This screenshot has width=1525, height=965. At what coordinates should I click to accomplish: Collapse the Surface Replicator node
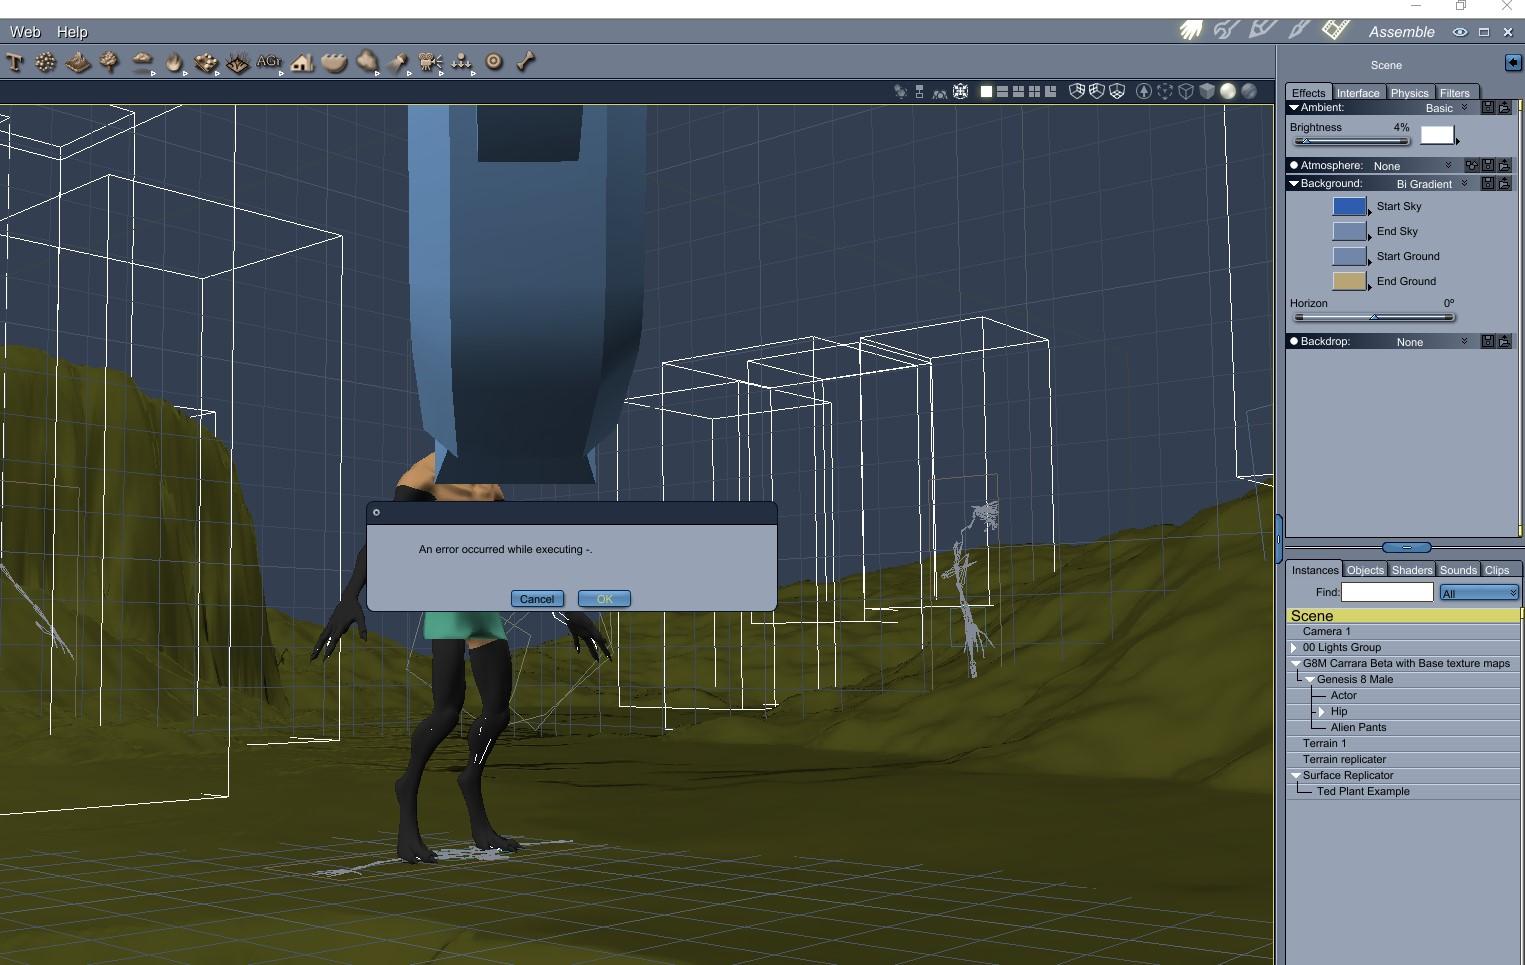click(1296, 775)
